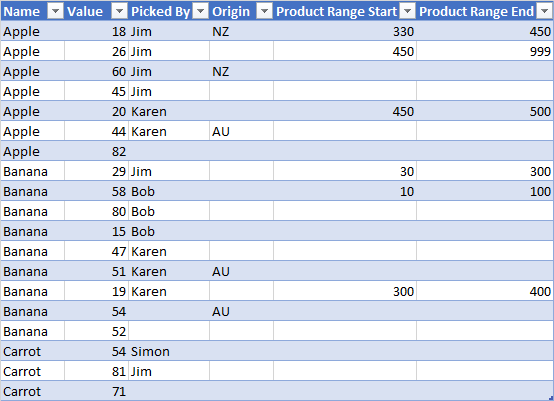Screen dimensions: 554x401
Task: Select the Value header cell
Action: [96, 12]
